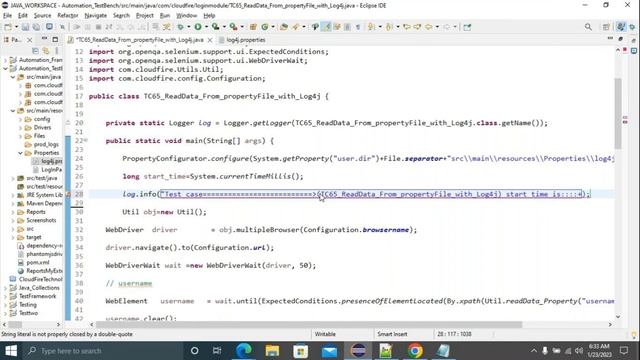Click the Debug bug icon
Image resolution: width=640 pixels, height=360 pixels.
tap(180, 27)
